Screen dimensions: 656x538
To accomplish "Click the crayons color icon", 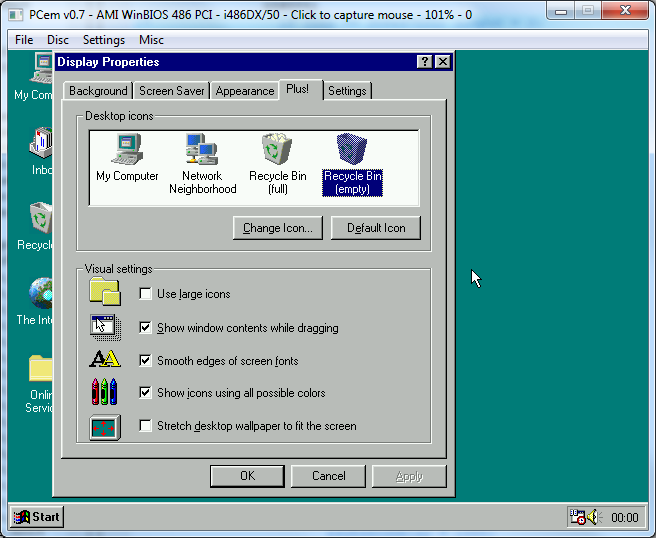I will click(x=104, y=392).
